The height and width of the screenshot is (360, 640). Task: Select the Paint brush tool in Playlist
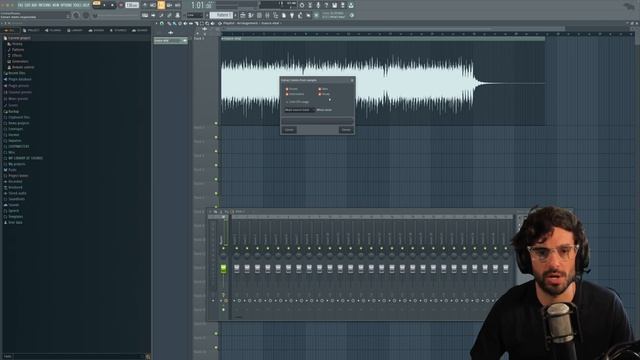[x=174, y=24]
